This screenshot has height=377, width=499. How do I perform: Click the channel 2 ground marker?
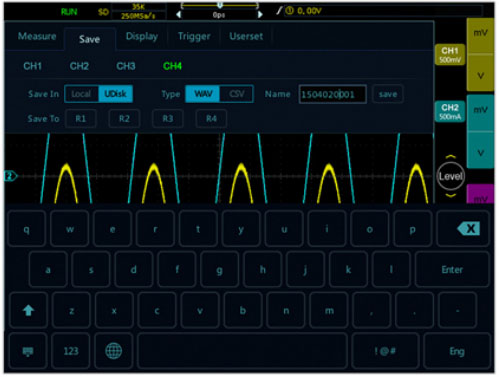[x=10, y=176]
